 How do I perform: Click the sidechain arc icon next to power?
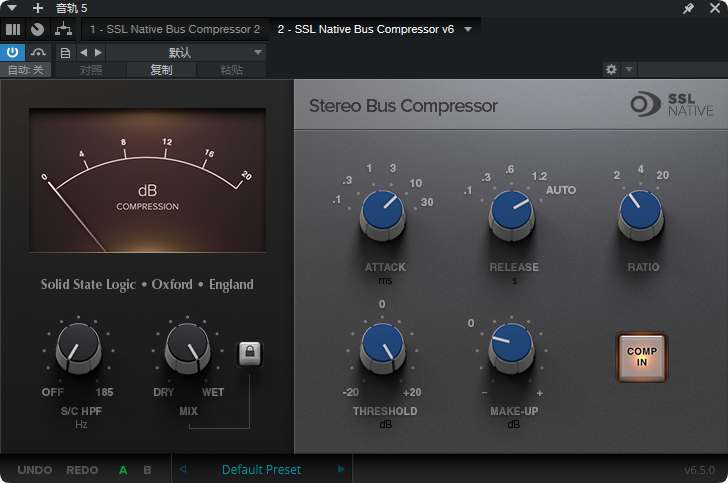pos(39,52)
